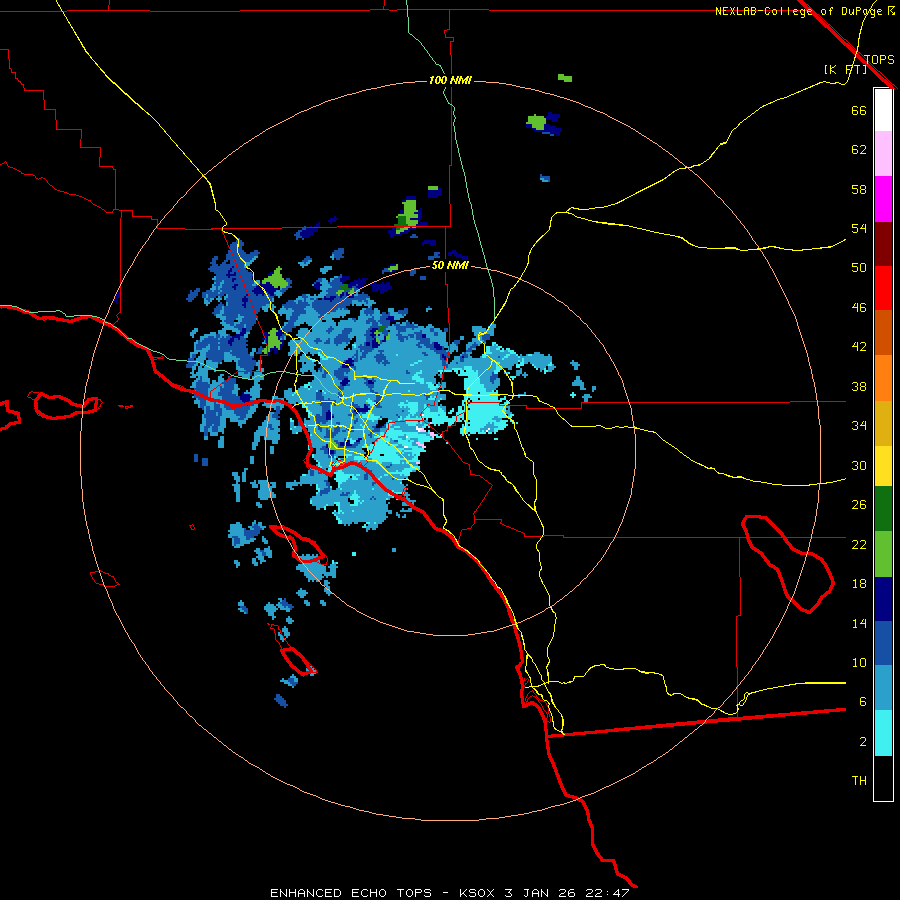Select the light blue legend swatch
This screenshot has width=900, height=900.
click(883, 688)
